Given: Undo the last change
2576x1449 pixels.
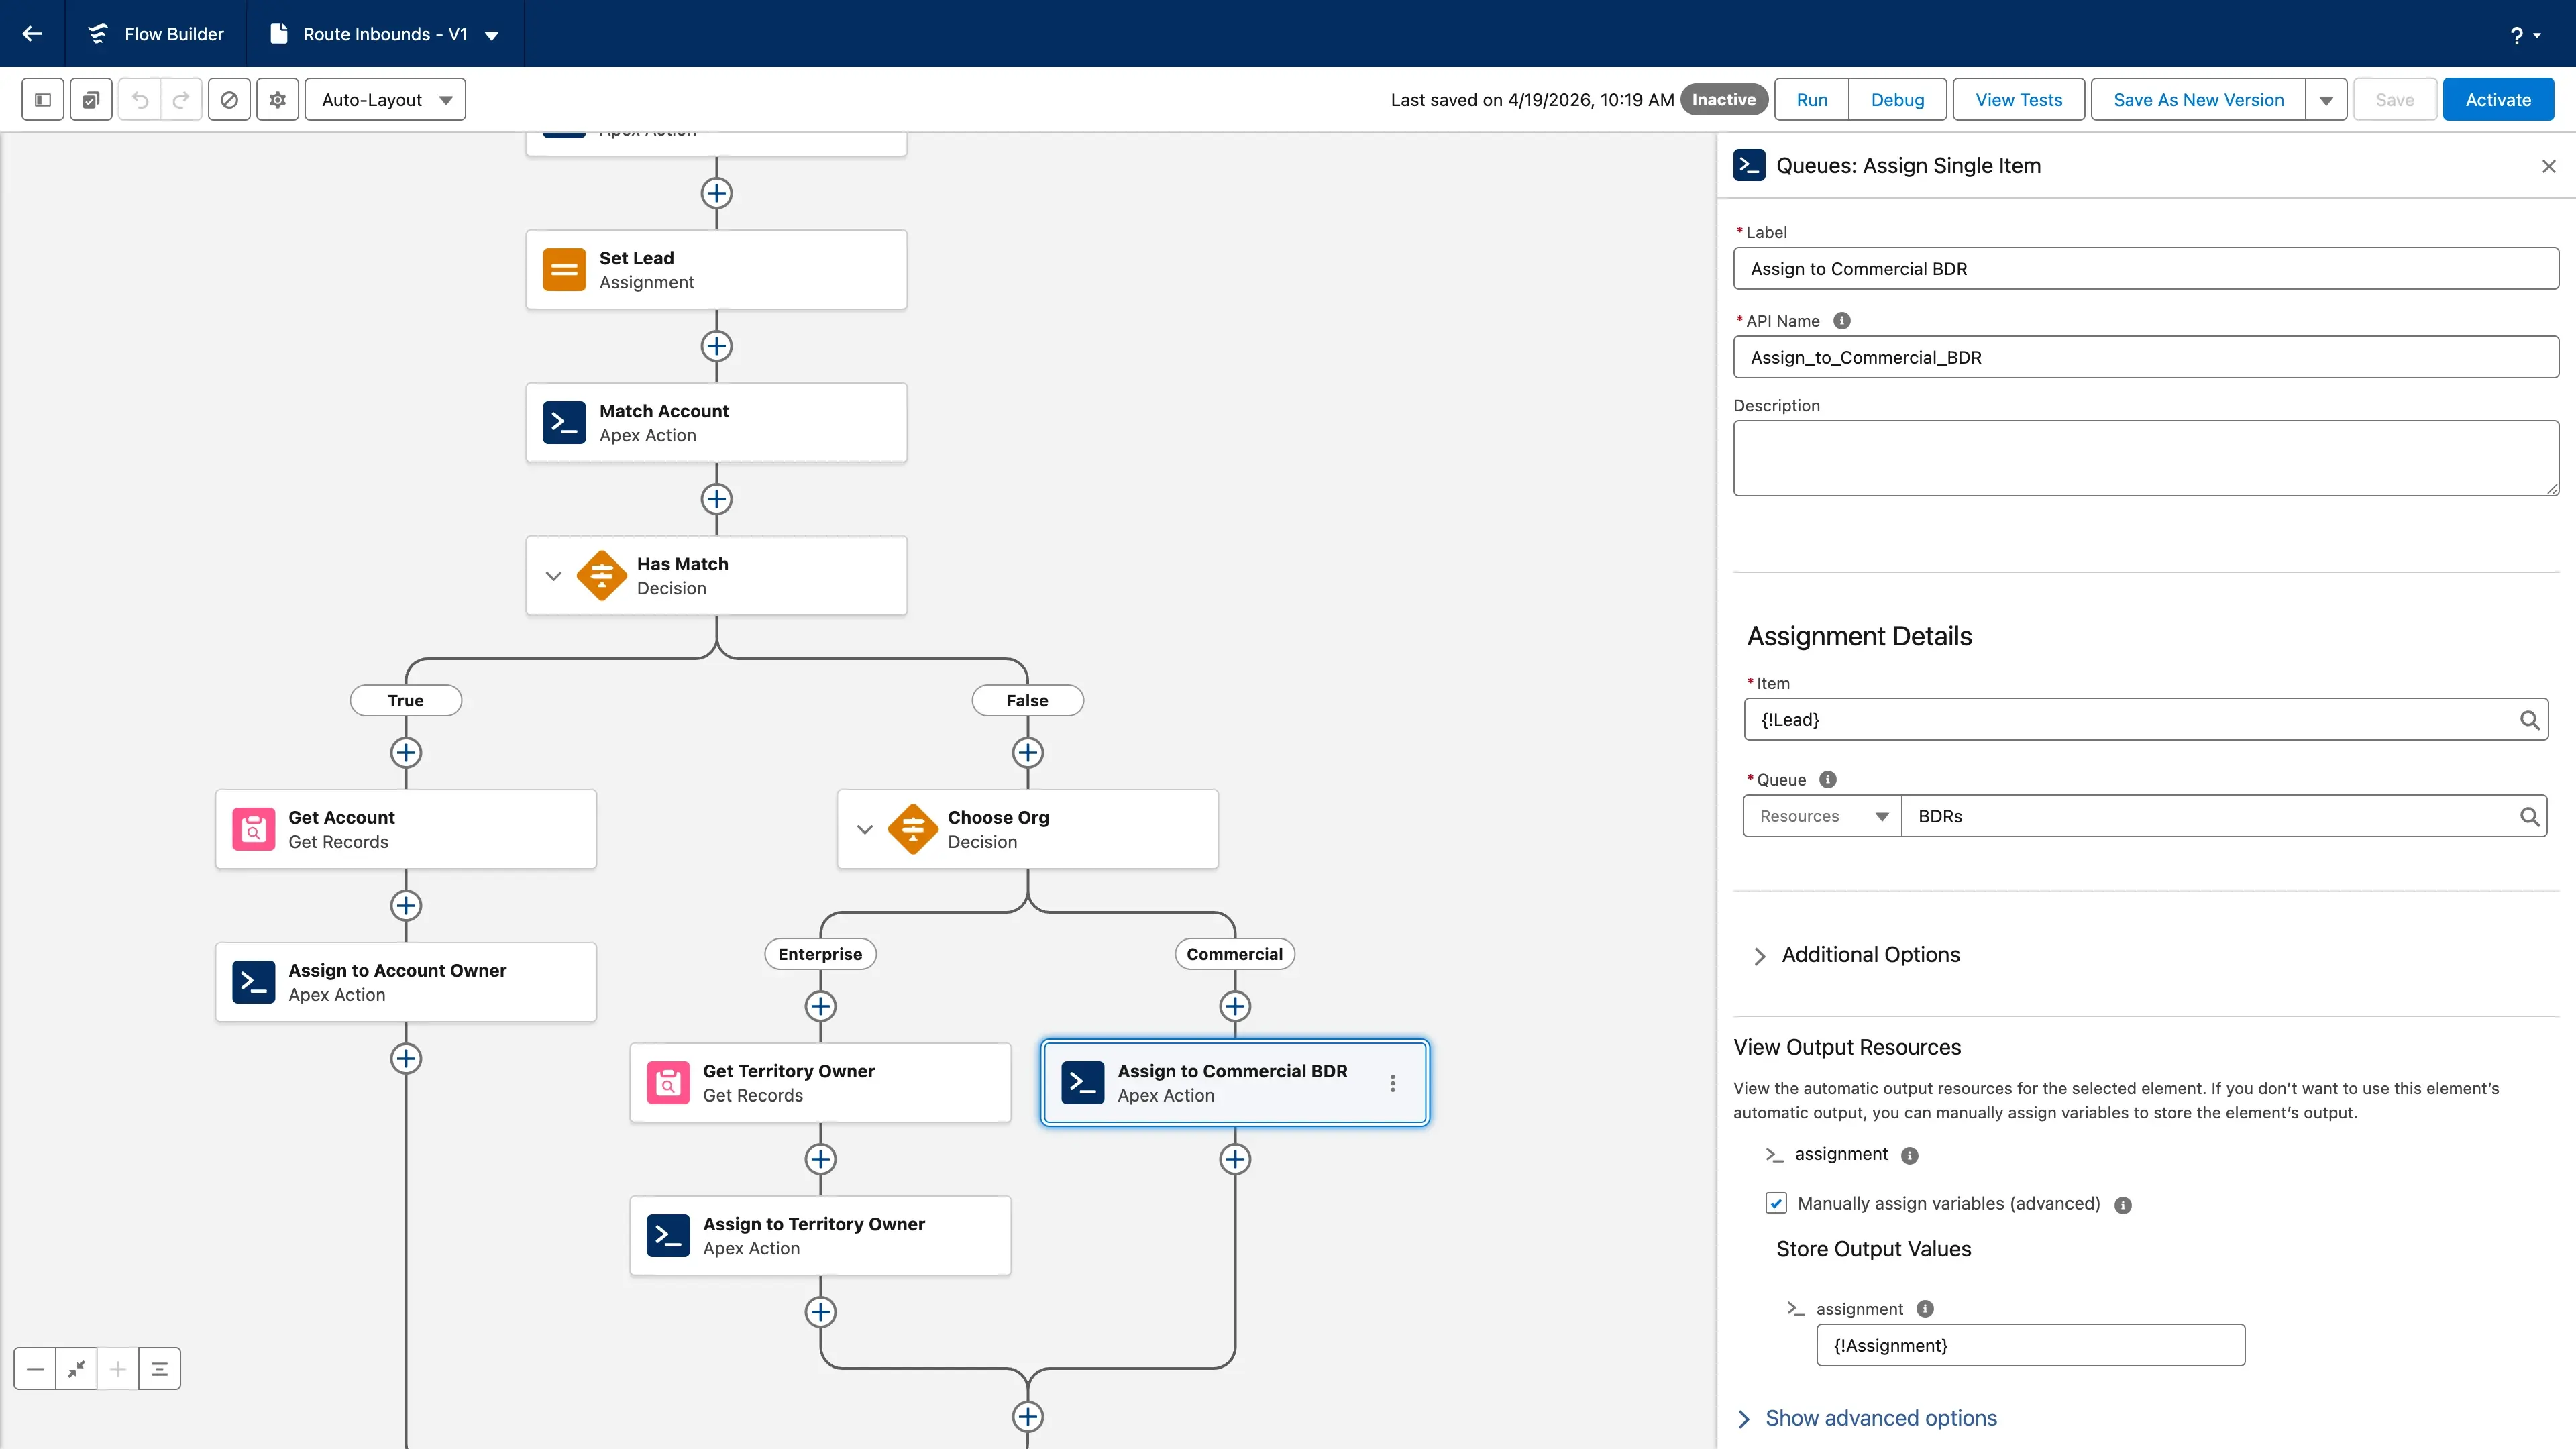Looking at the screenshot, I should coord(140,100).
